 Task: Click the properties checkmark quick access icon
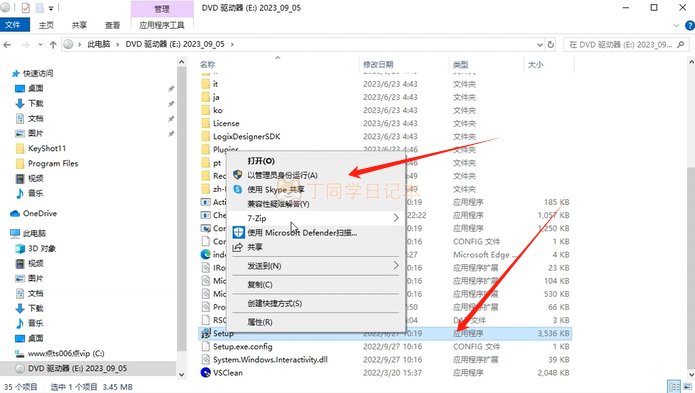coord(25,8)
